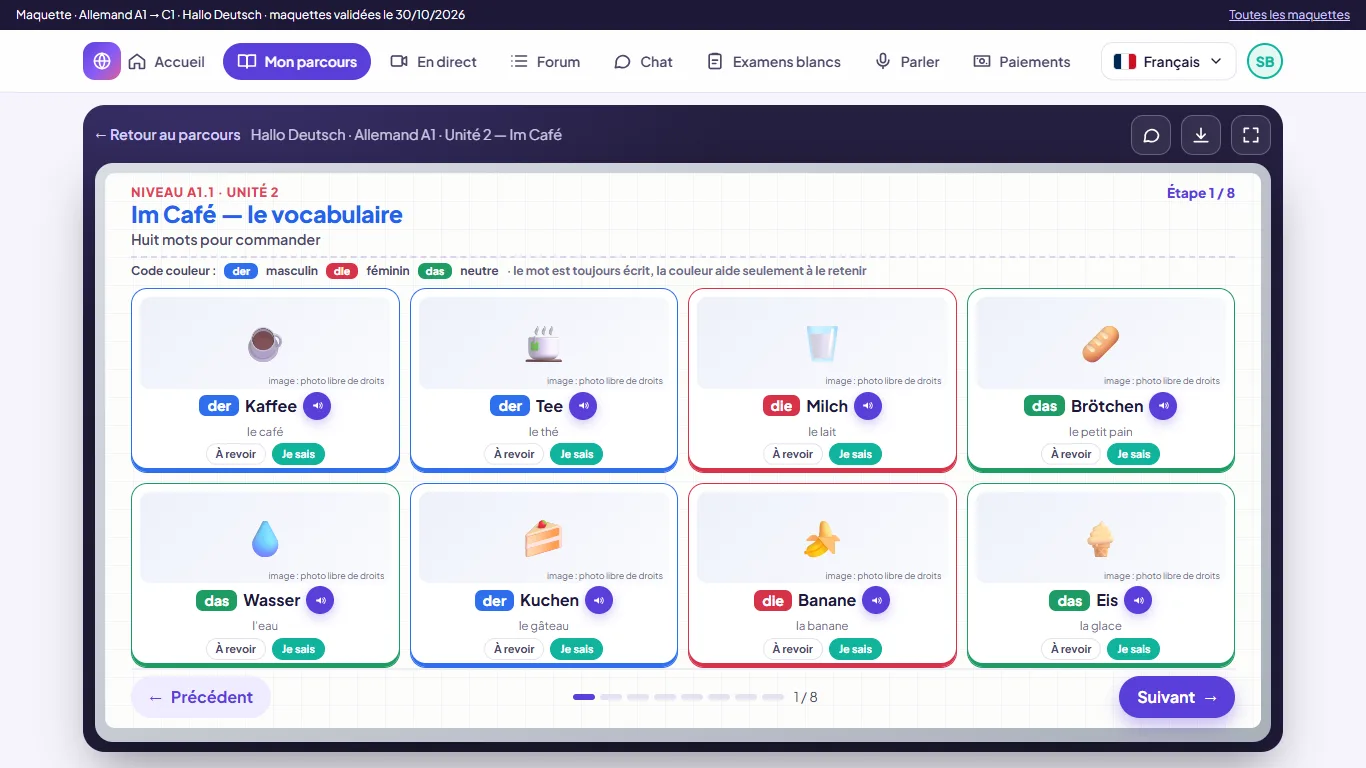Download the lesson with the download icon
This screenshot has height=768, width=1366.
tap(1201, 135)
